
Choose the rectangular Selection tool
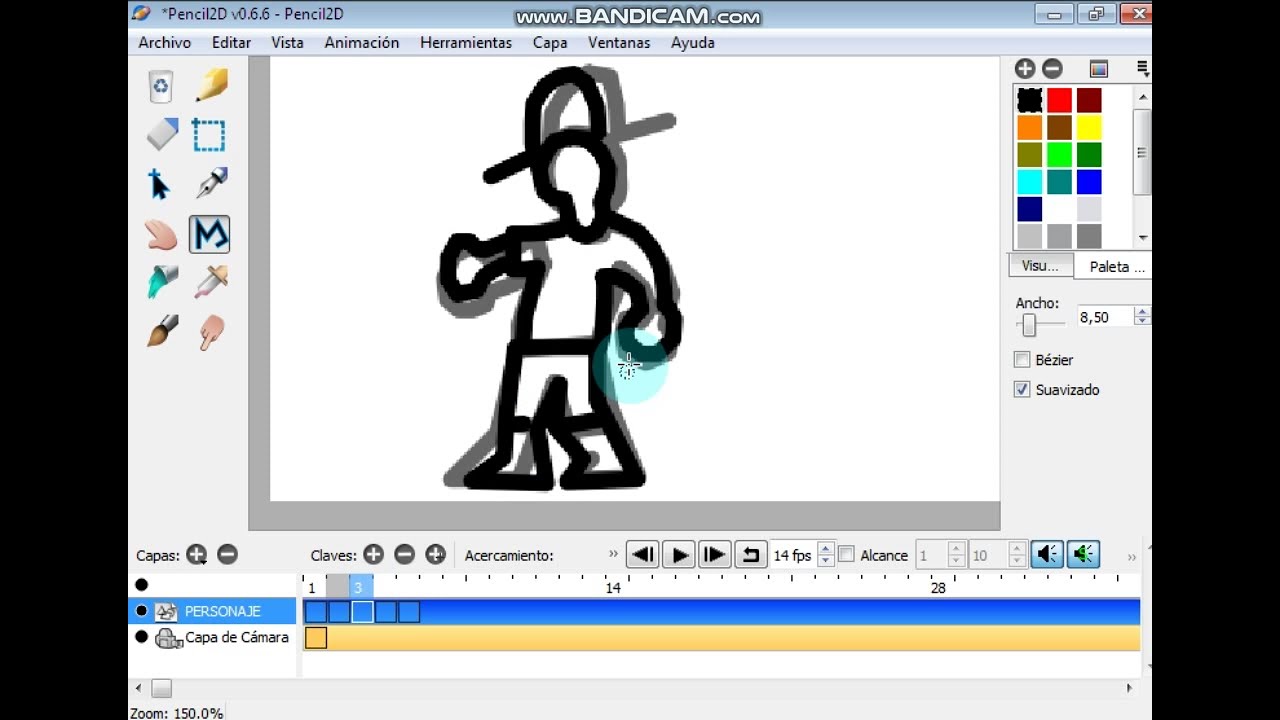pos(209,135)
